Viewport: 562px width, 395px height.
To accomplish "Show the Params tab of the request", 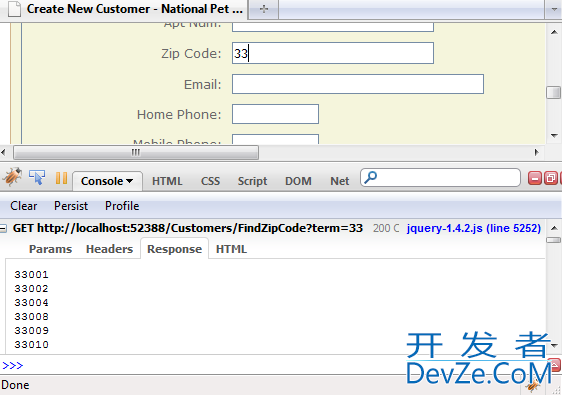I will [x=50, y=249].
